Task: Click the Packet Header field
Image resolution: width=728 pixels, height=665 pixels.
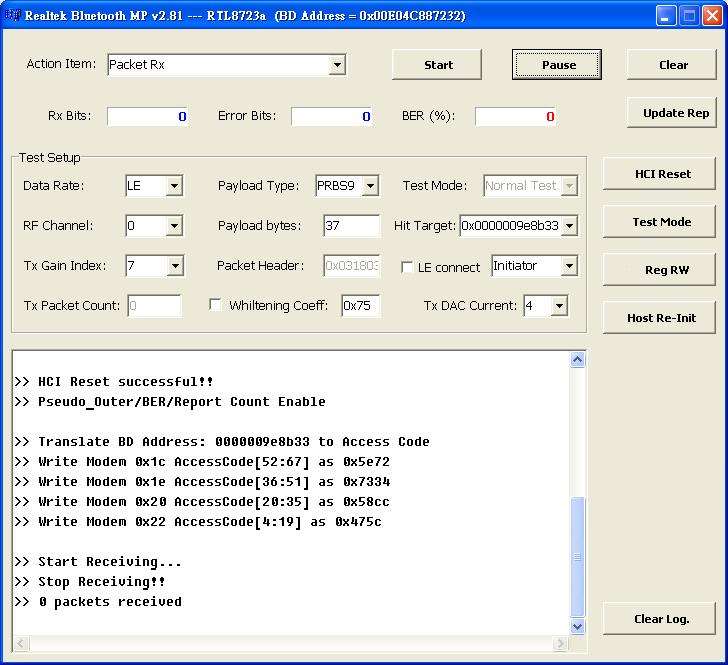Action: click(351, 266)
